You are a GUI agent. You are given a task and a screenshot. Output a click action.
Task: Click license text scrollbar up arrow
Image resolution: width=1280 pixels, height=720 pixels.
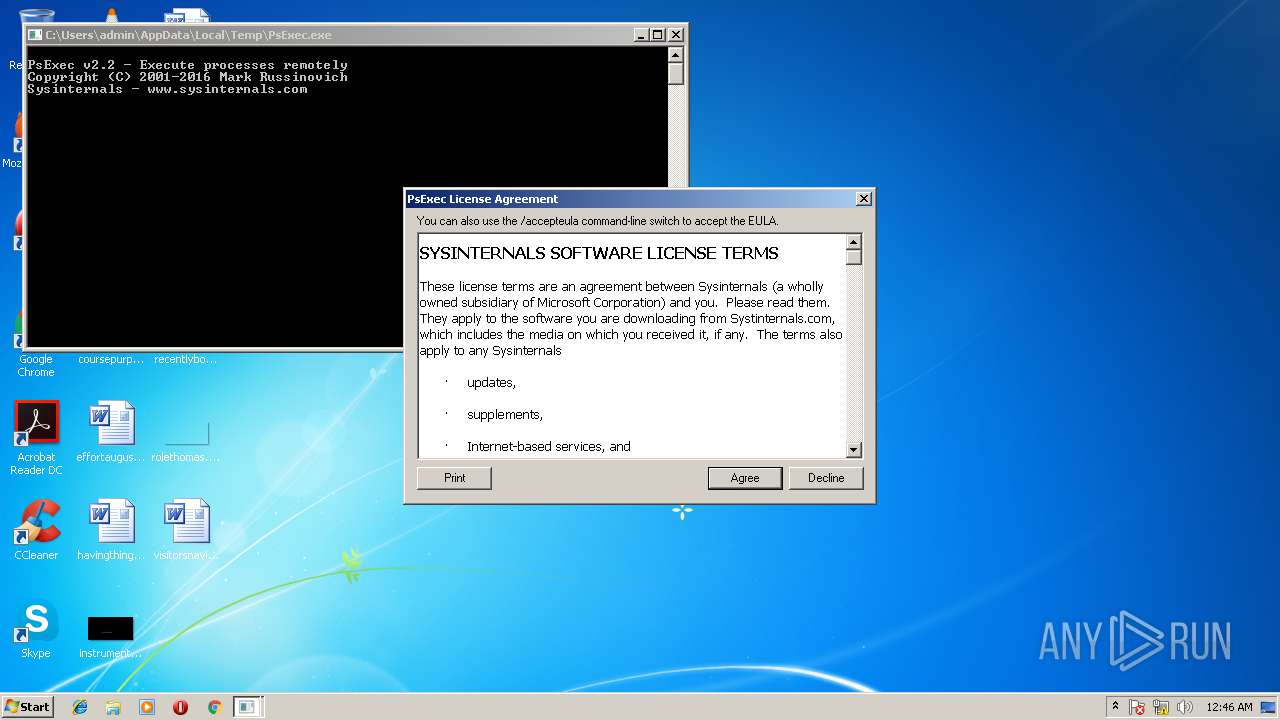[854, 241]
